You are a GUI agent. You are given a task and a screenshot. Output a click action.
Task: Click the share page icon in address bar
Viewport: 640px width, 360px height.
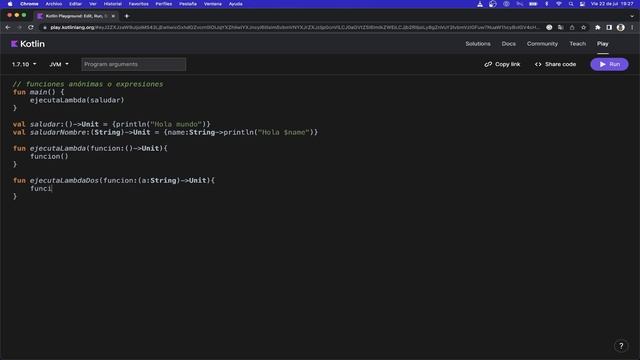(x=572, y=27)
